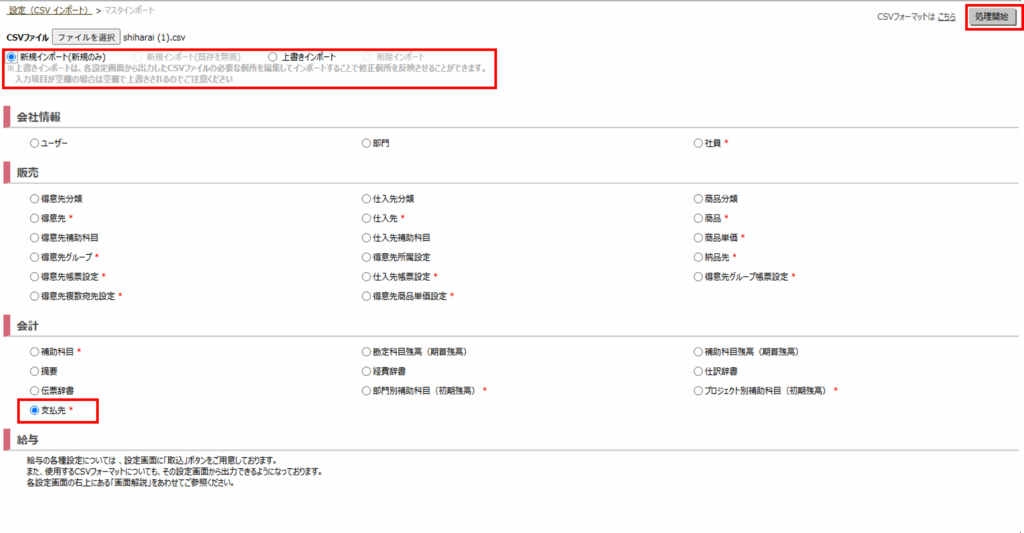The image size is (1024, 533).
Task: Select the ユーザー radio button
Action: pos(34,143)
